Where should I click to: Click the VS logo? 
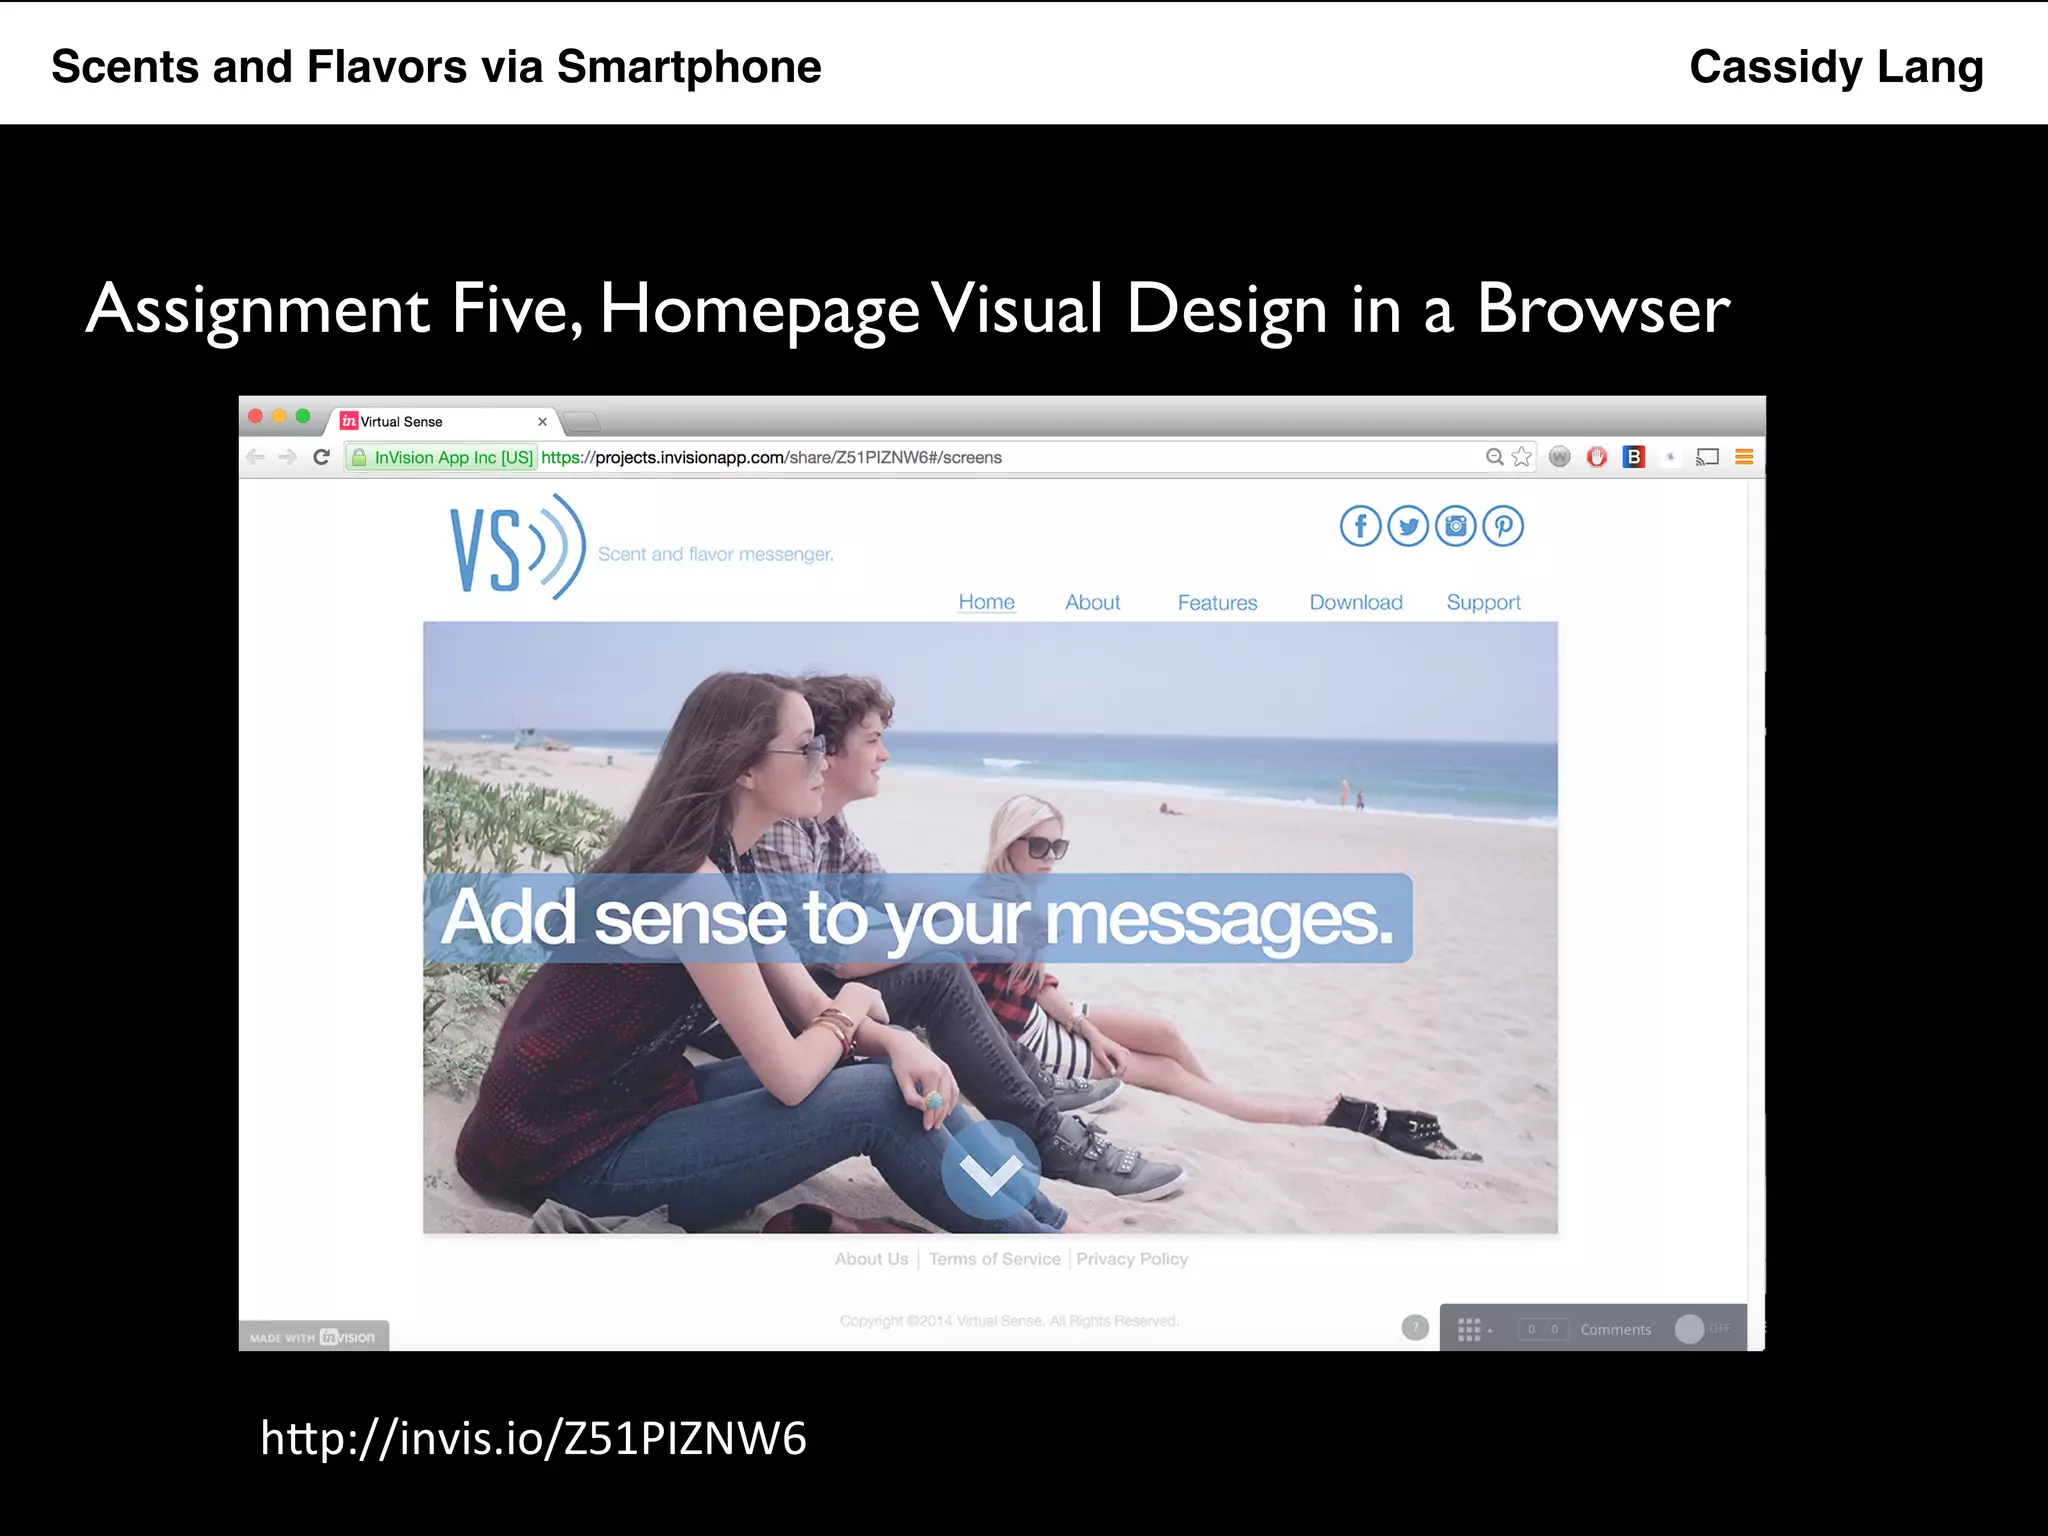coord(518,547)
